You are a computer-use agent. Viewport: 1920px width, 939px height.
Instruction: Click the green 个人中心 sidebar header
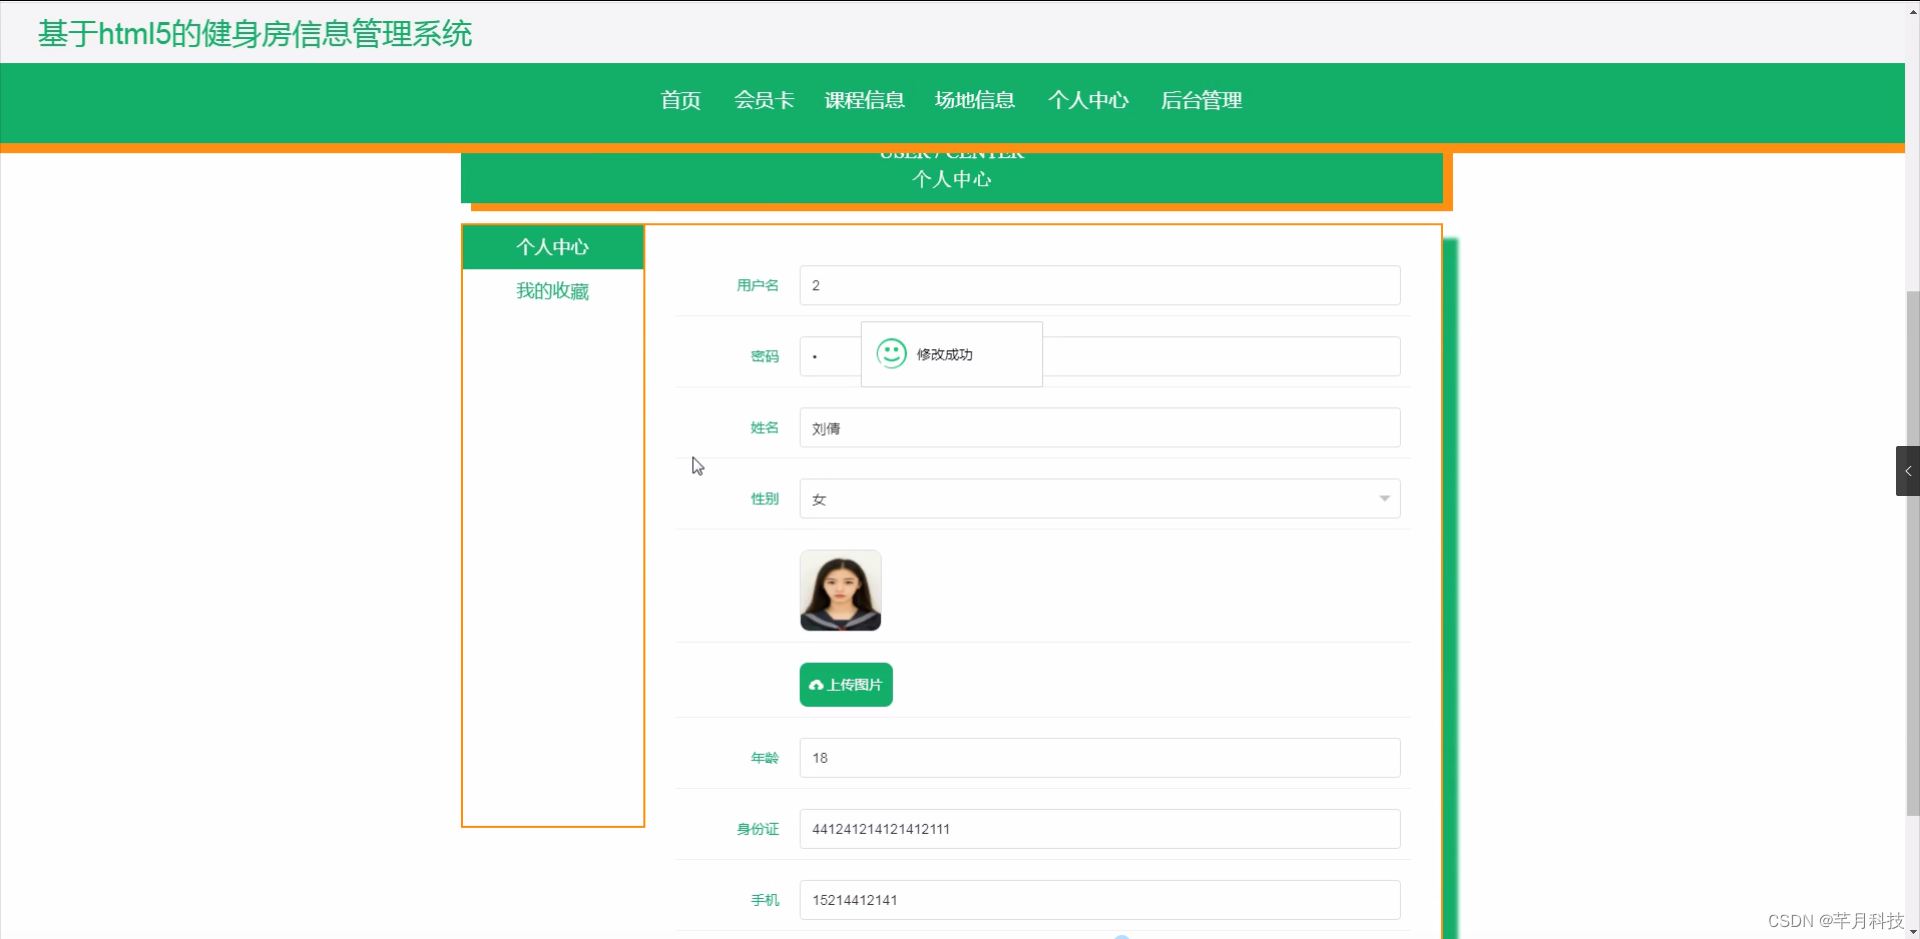(x=552, y=246)
